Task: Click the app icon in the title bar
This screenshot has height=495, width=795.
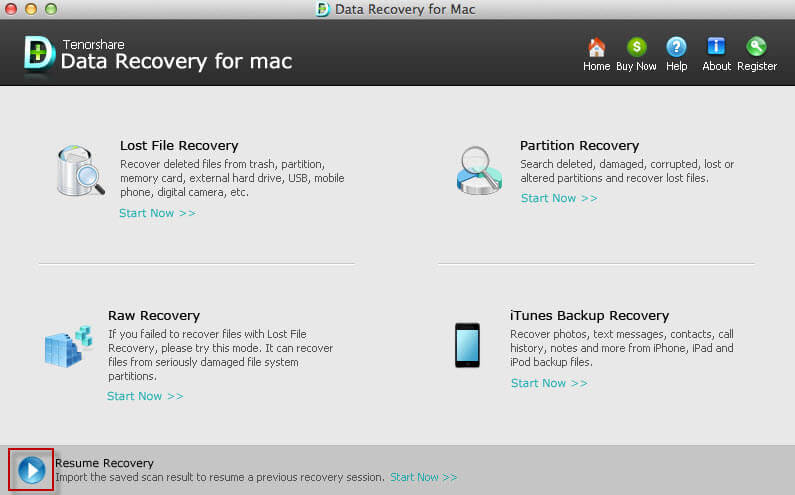Action: (x=322, y=9)
